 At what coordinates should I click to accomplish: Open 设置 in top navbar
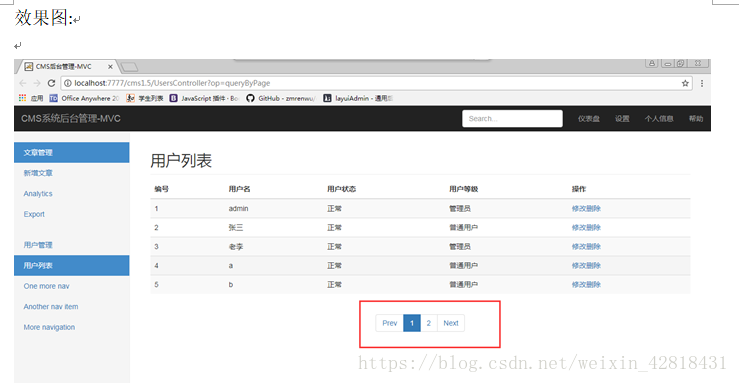coord(622,119)
